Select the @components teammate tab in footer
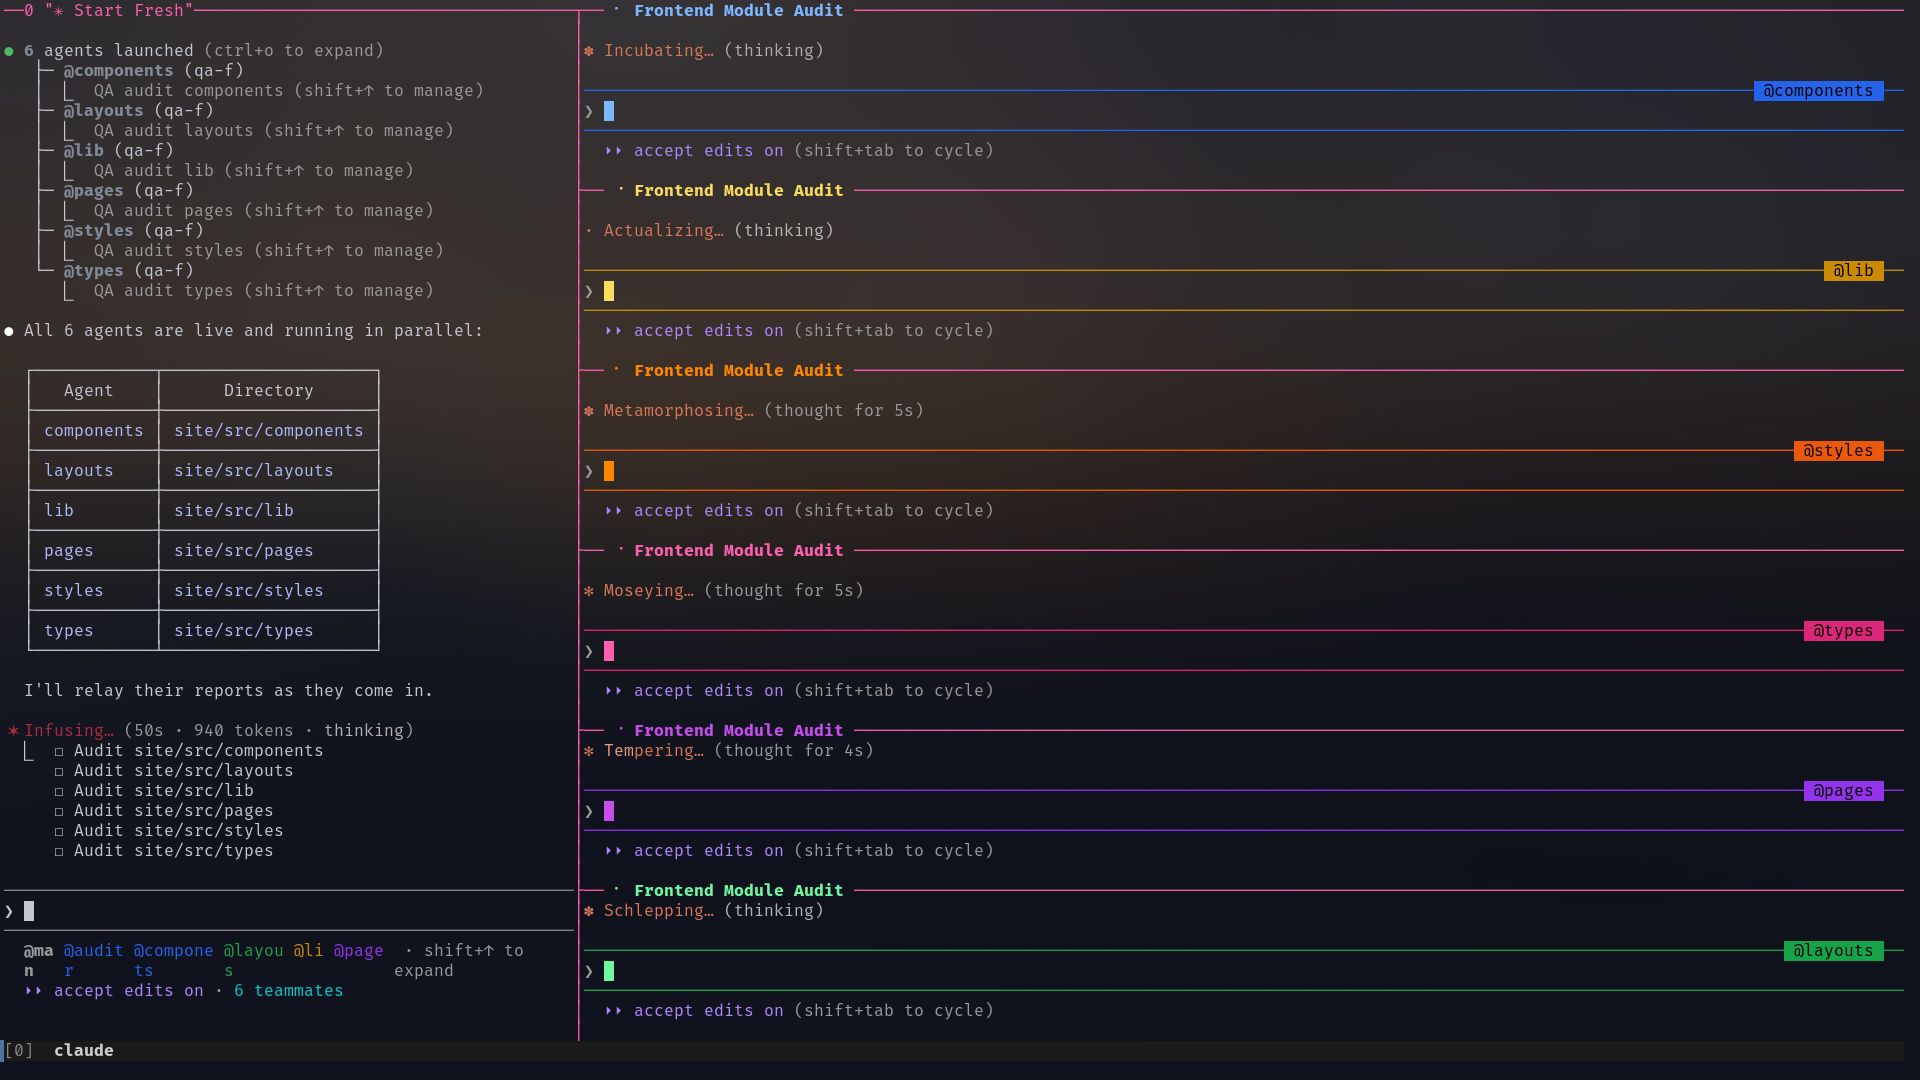This screenshot has height=1080, width=1920. click(x=173, y=960)
